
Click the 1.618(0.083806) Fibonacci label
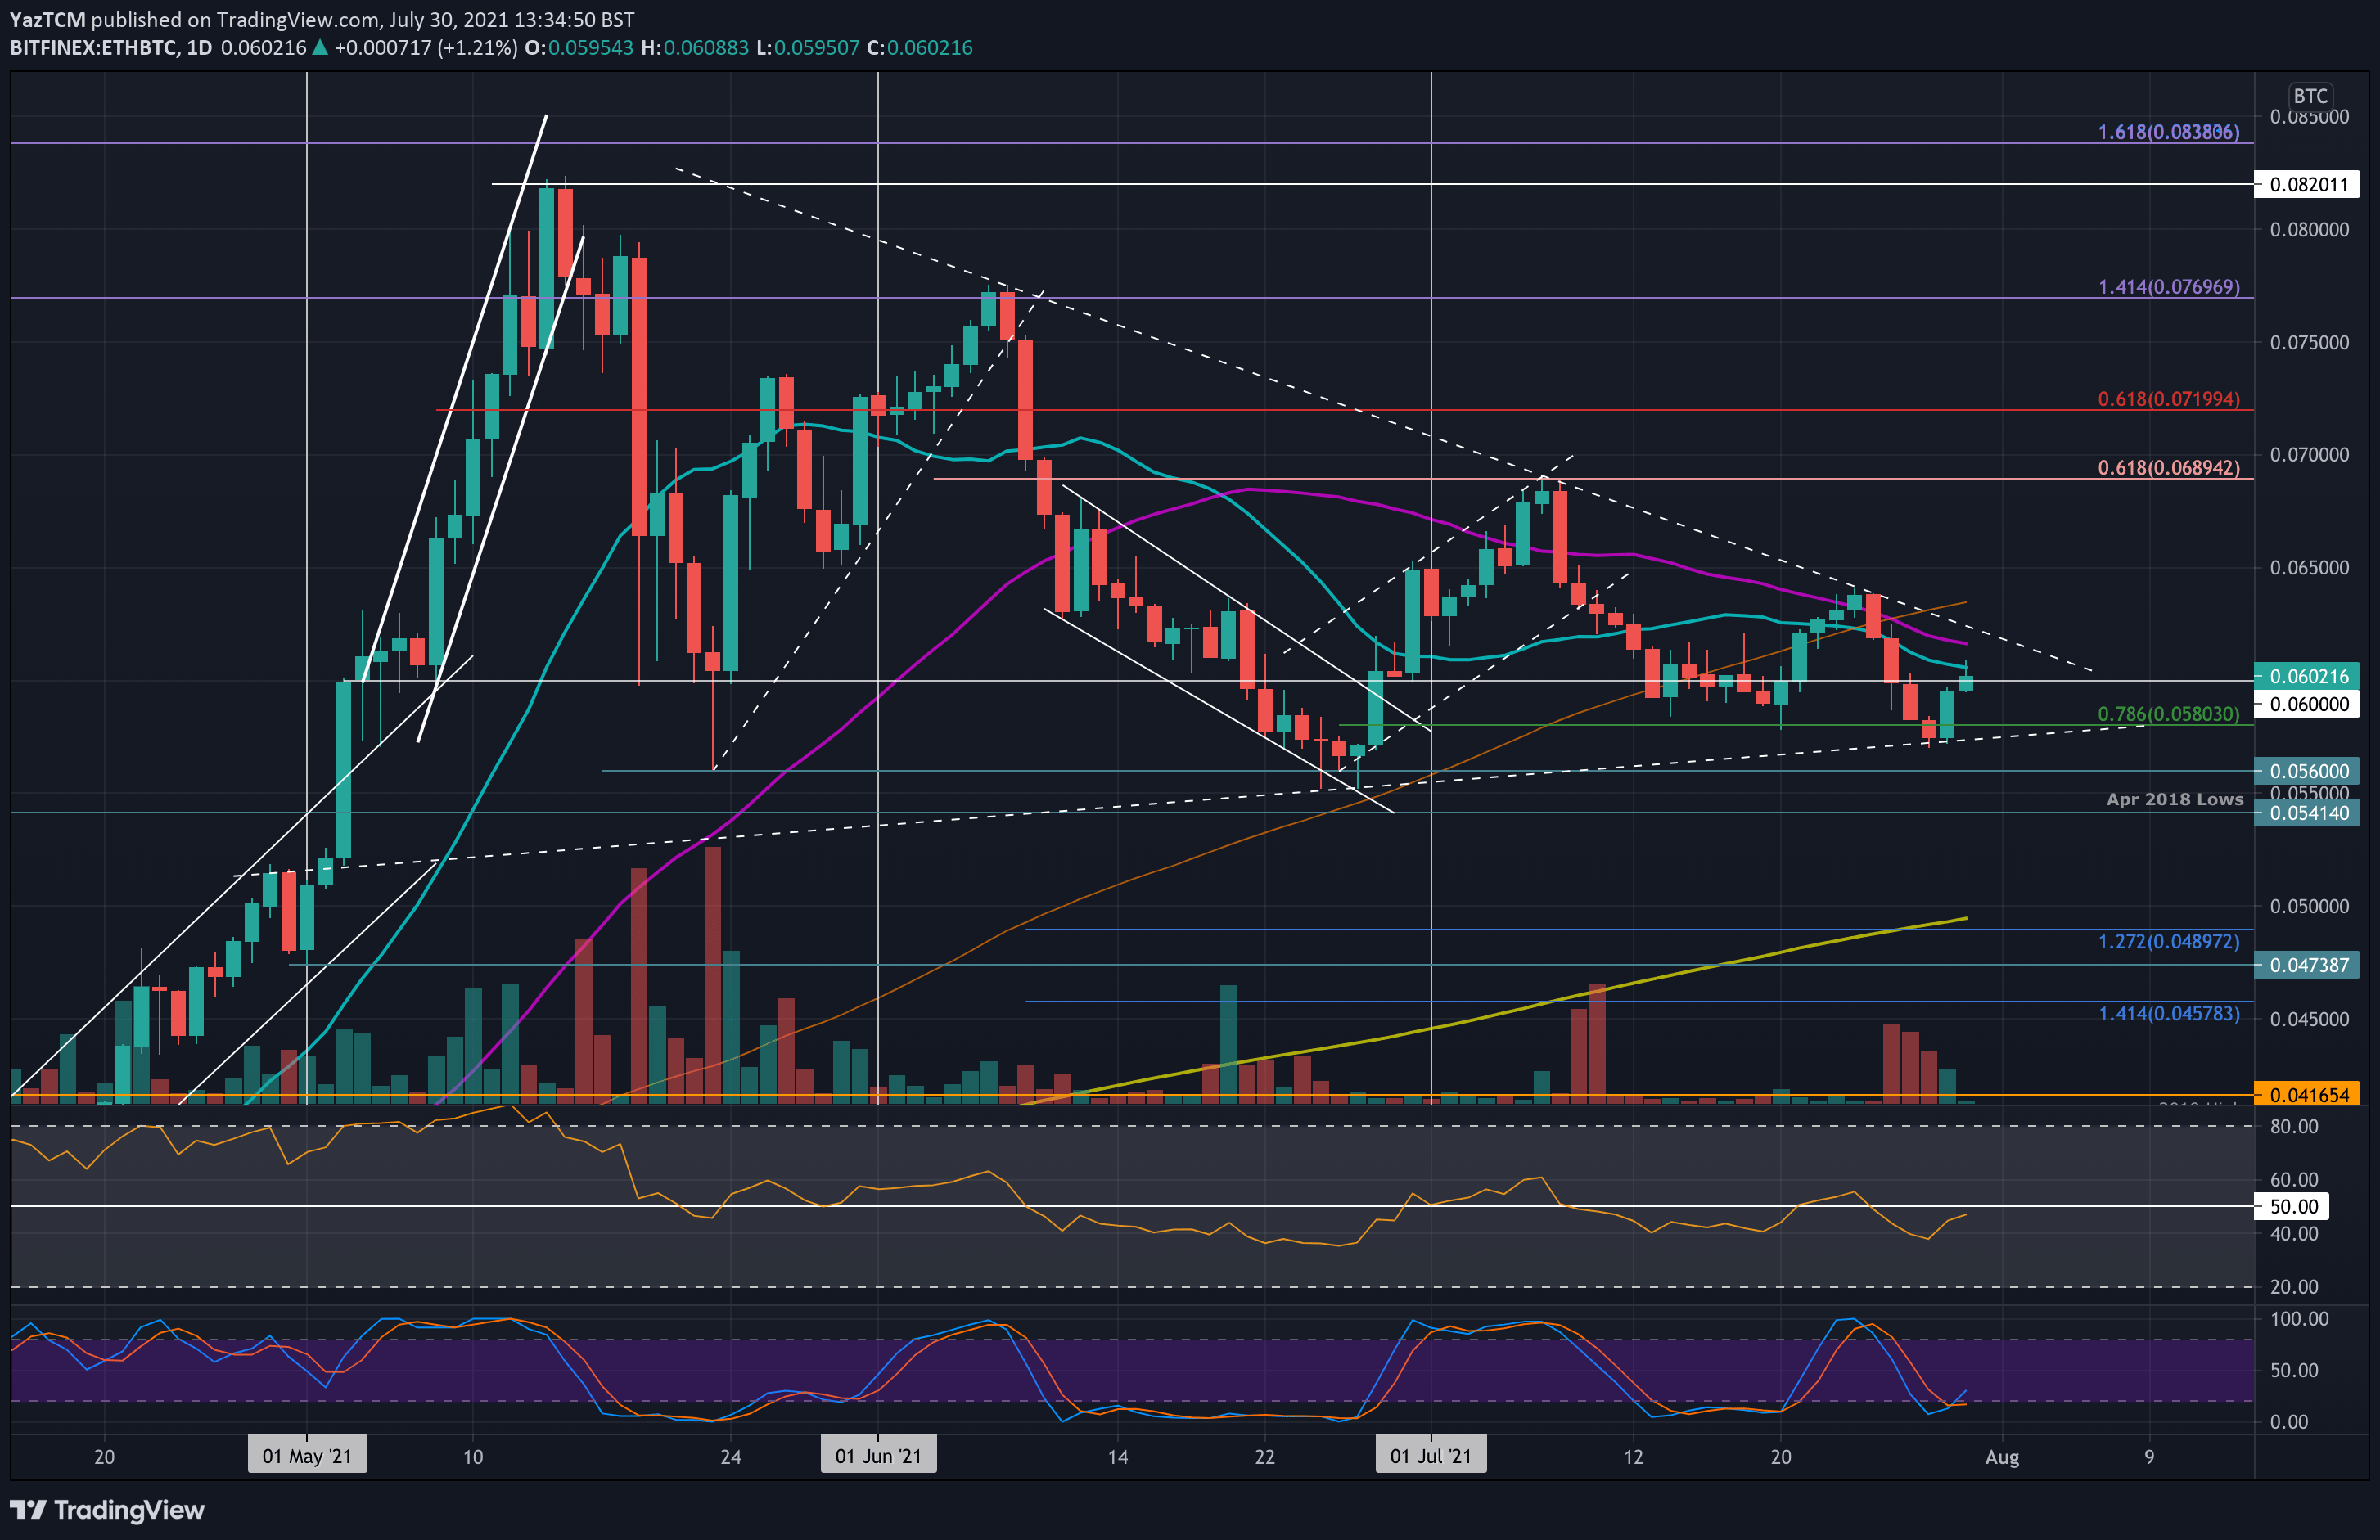(x=2168, y=132)
